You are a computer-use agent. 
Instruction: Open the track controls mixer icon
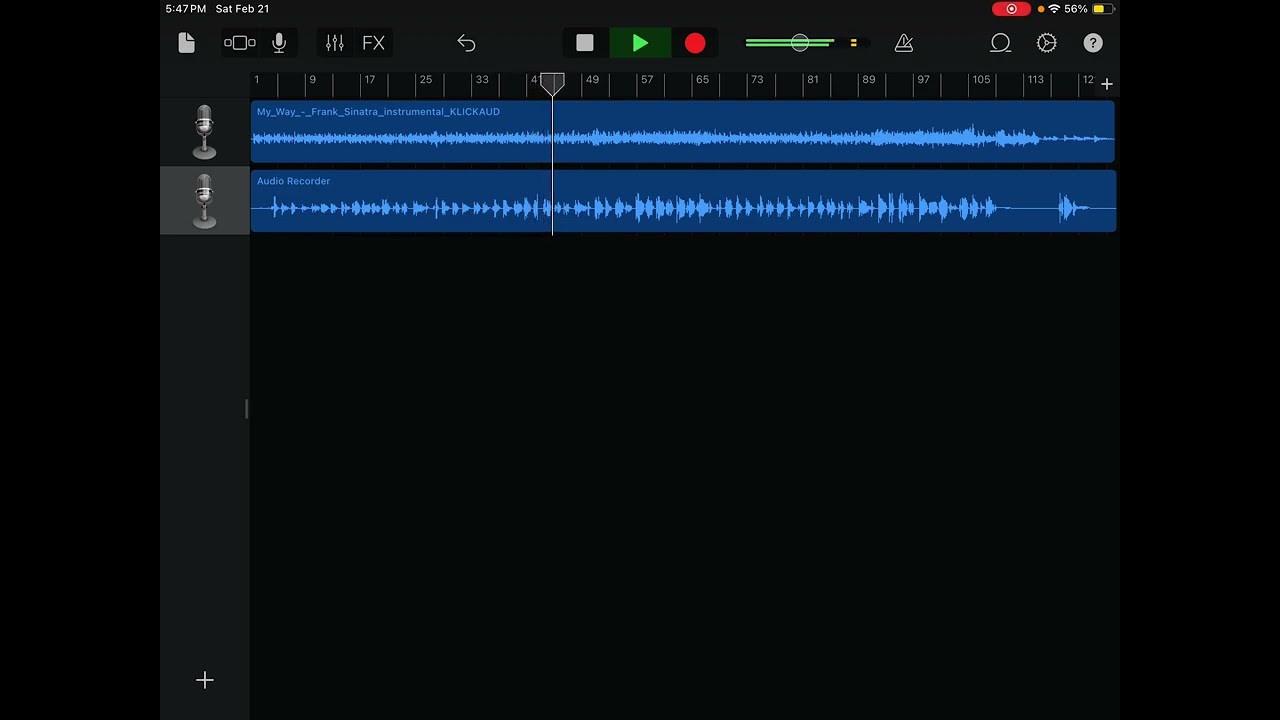click(x=335, y=43)
